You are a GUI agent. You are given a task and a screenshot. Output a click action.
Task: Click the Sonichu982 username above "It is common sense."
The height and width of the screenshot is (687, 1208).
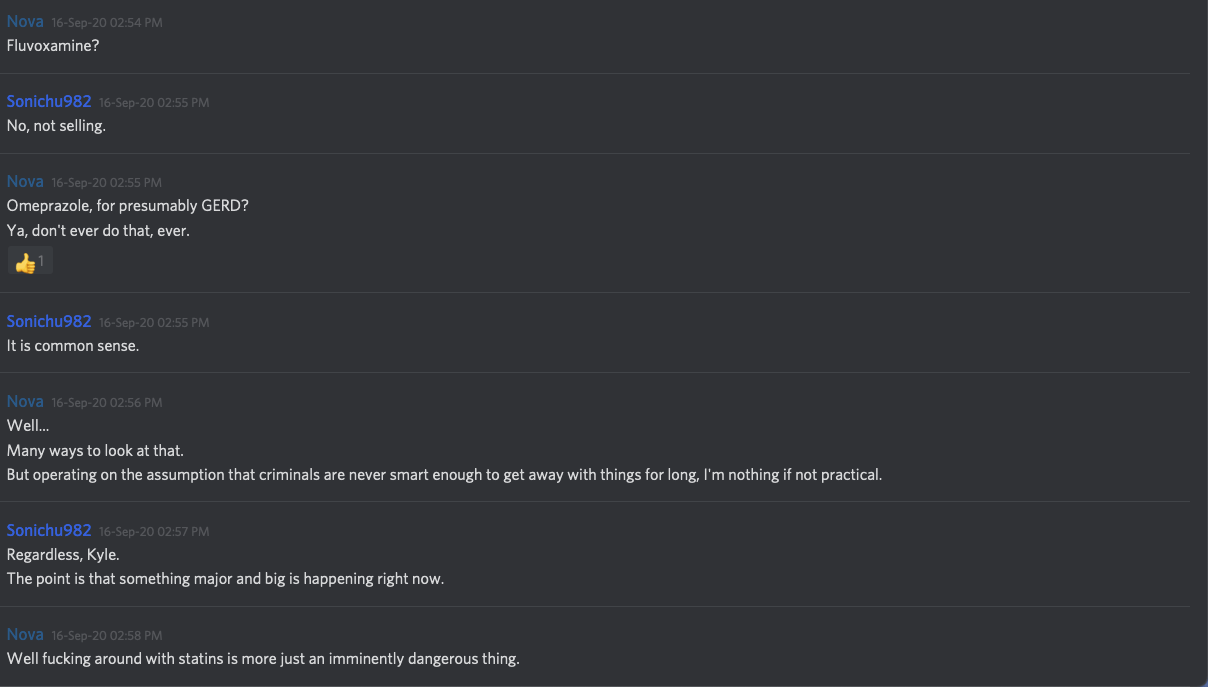(x=49, y=321)
